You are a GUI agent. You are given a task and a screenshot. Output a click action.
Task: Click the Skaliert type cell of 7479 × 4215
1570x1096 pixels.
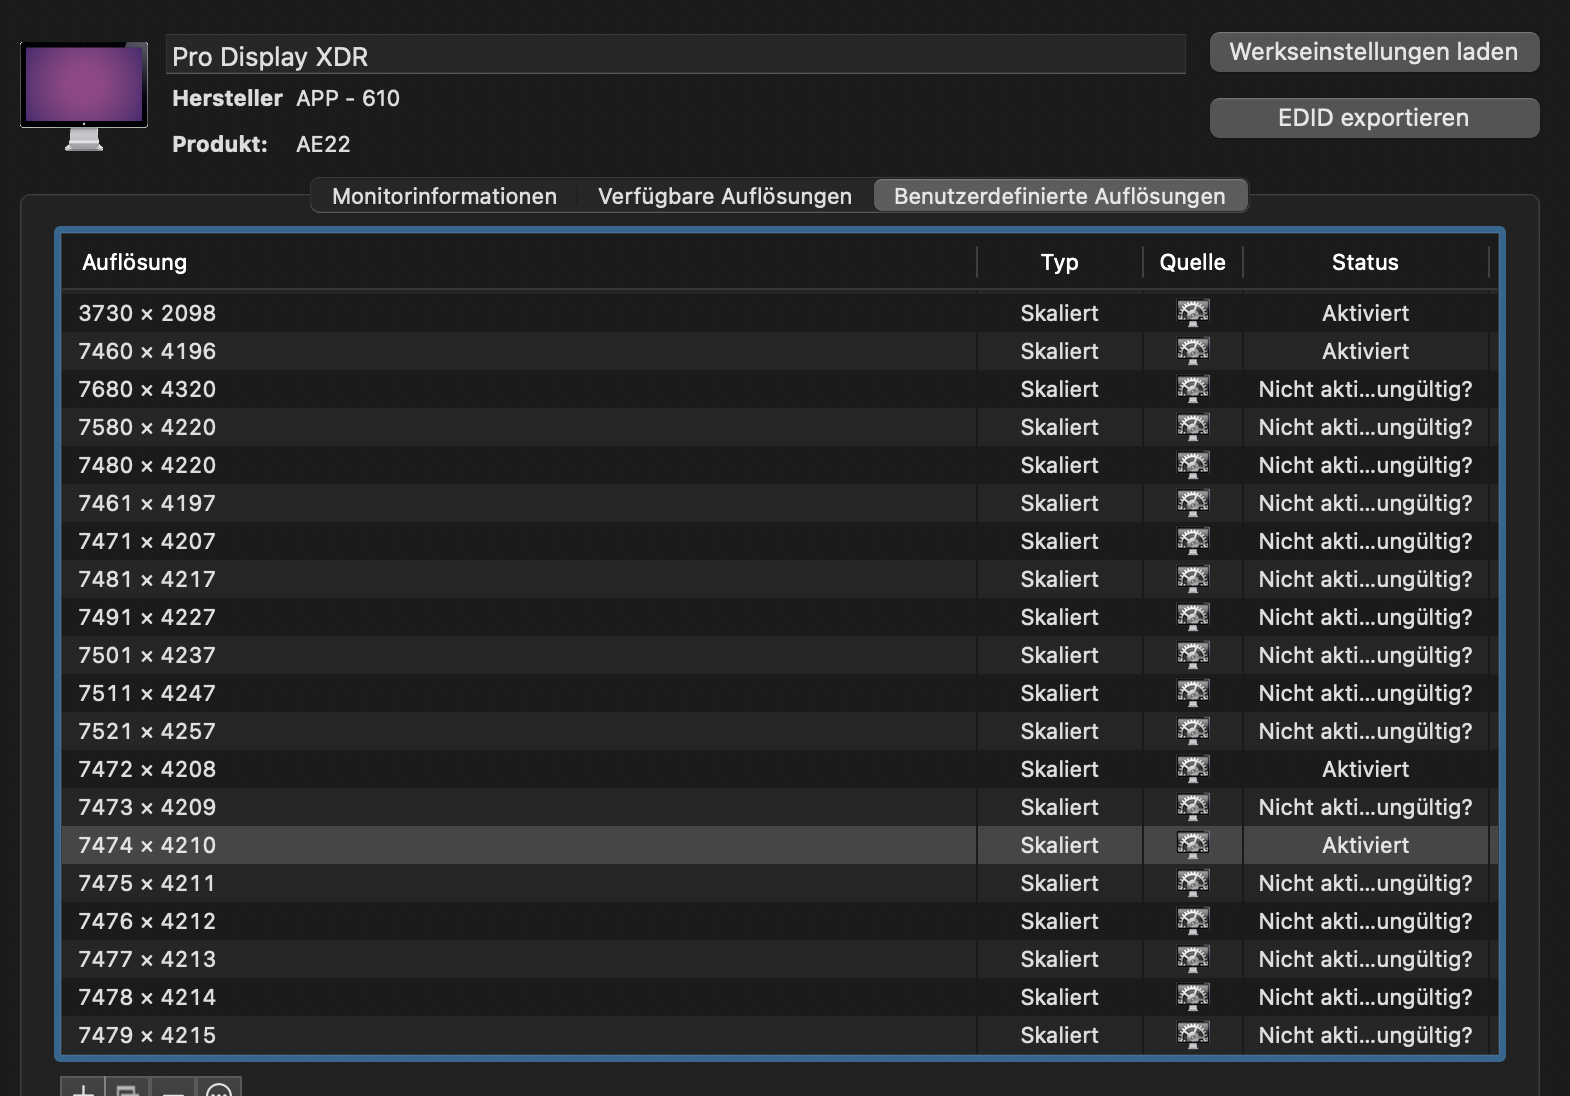(1059, 1035)
